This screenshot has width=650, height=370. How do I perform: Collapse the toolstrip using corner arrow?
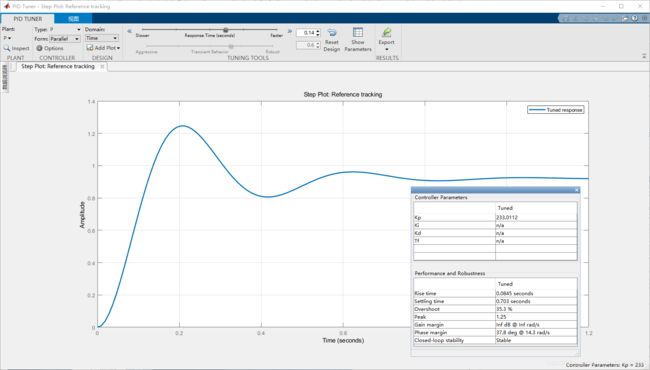[644, 56]
